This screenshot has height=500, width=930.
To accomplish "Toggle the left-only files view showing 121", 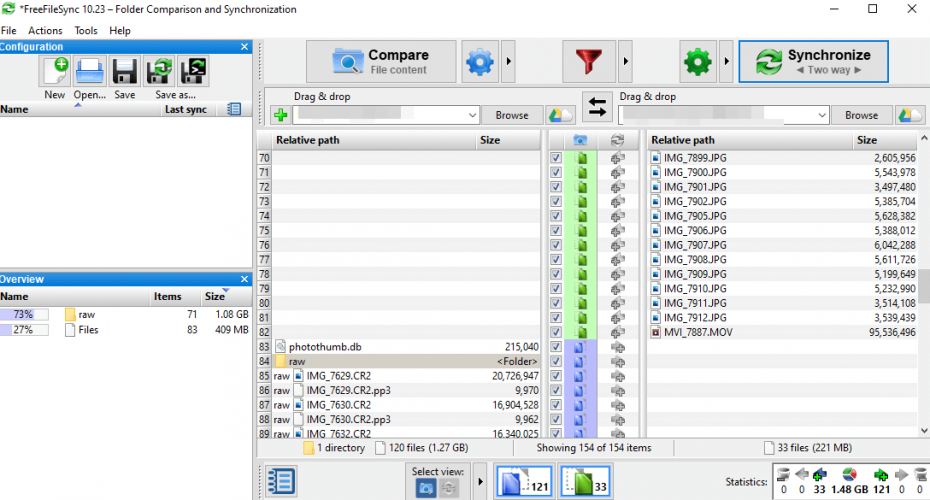I will [x=523, y=481].
